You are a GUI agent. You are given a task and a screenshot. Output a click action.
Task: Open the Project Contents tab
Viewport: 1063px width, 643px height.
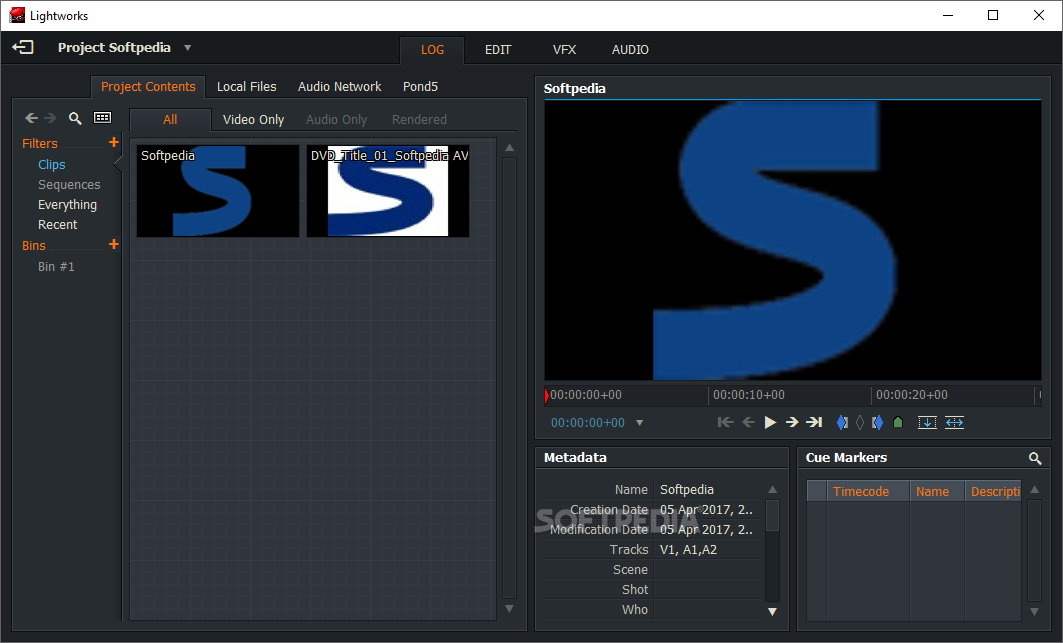point(148,86)
